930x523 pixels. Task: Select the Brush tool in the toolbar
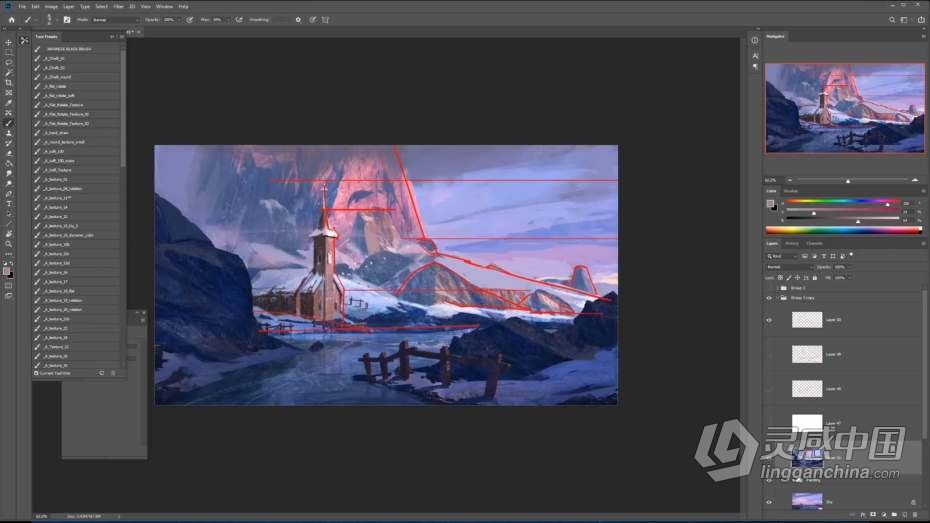(x=8, y=123)
